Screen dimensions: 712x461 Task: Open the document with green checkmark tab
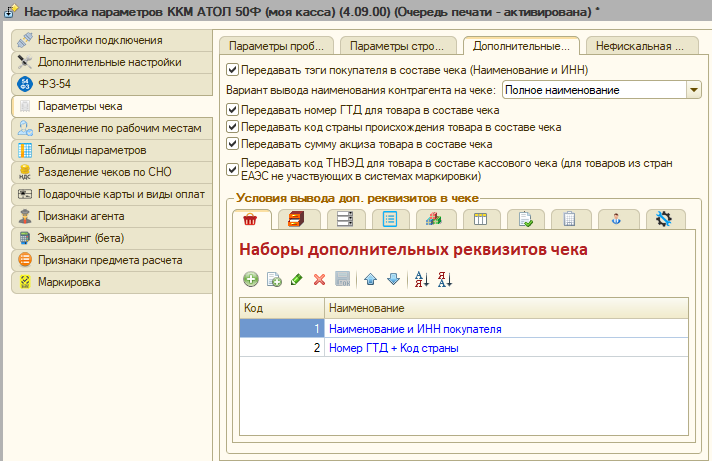(x=525, y=219)
